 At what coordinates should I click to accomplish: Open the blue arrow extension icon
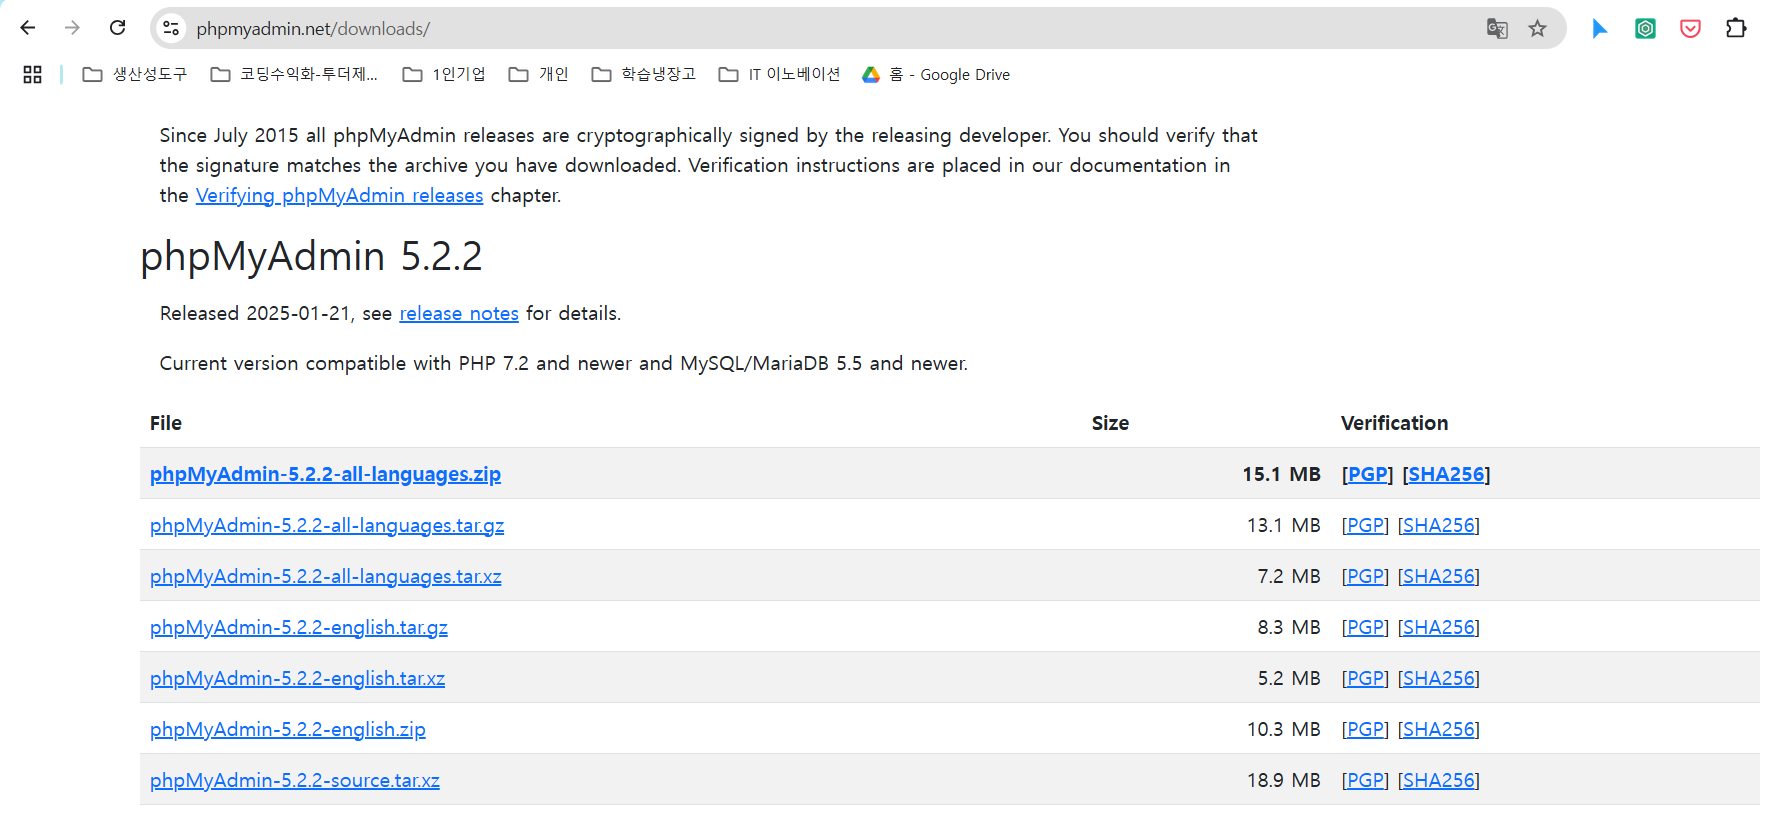click(x=1599, y=28)
